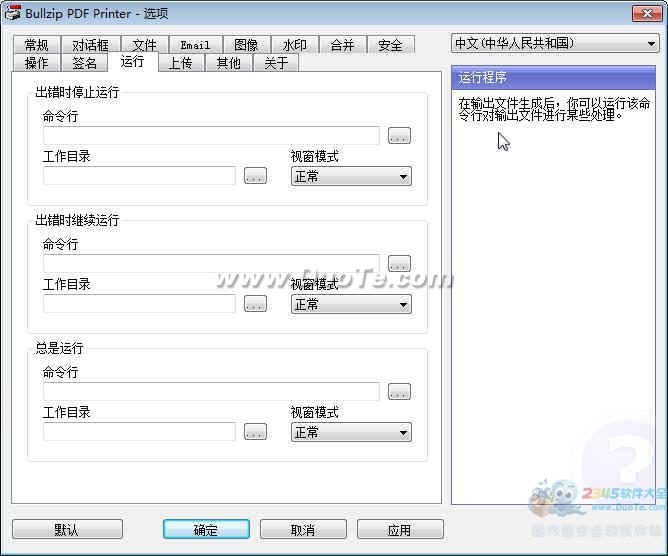Close the Bullzip PDF Printer dialog
Screen dimensions: 668x556
(647, 13)
